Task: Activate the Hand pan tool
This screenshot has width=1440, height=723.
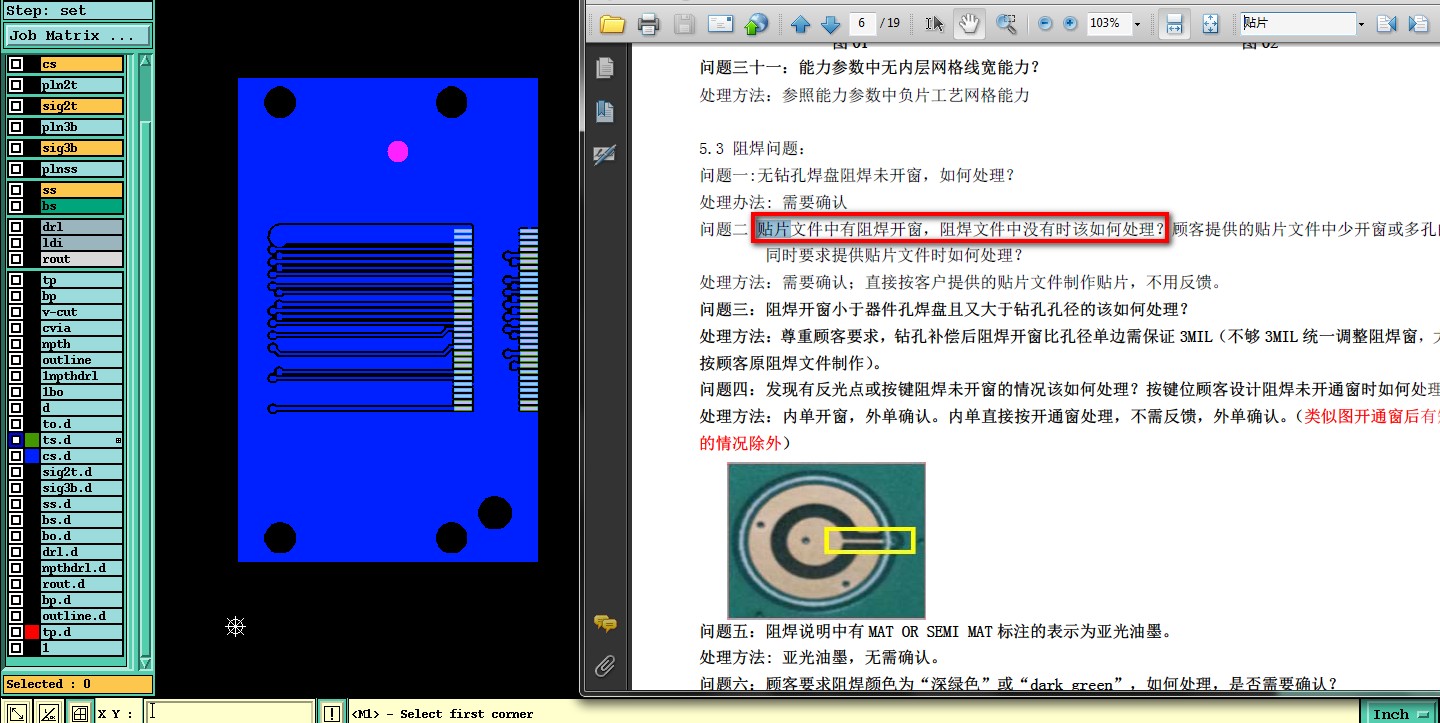Action: coord(968,23)
